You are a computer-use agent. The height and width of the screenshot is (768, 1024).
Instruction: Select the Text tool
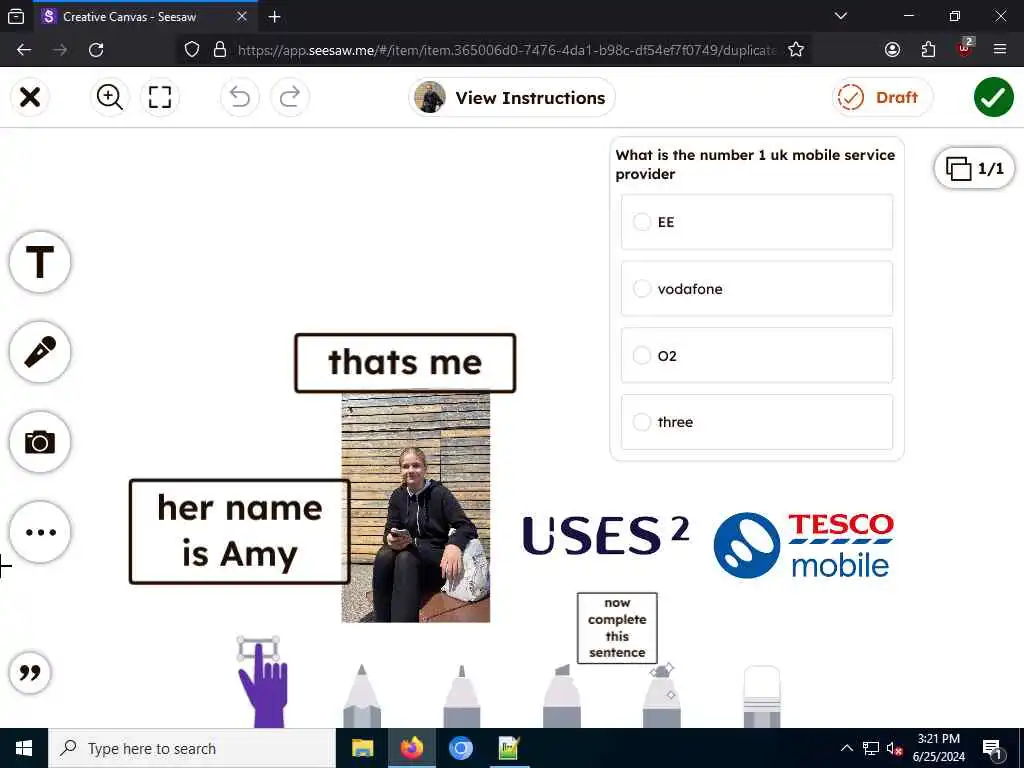[40, 262]
